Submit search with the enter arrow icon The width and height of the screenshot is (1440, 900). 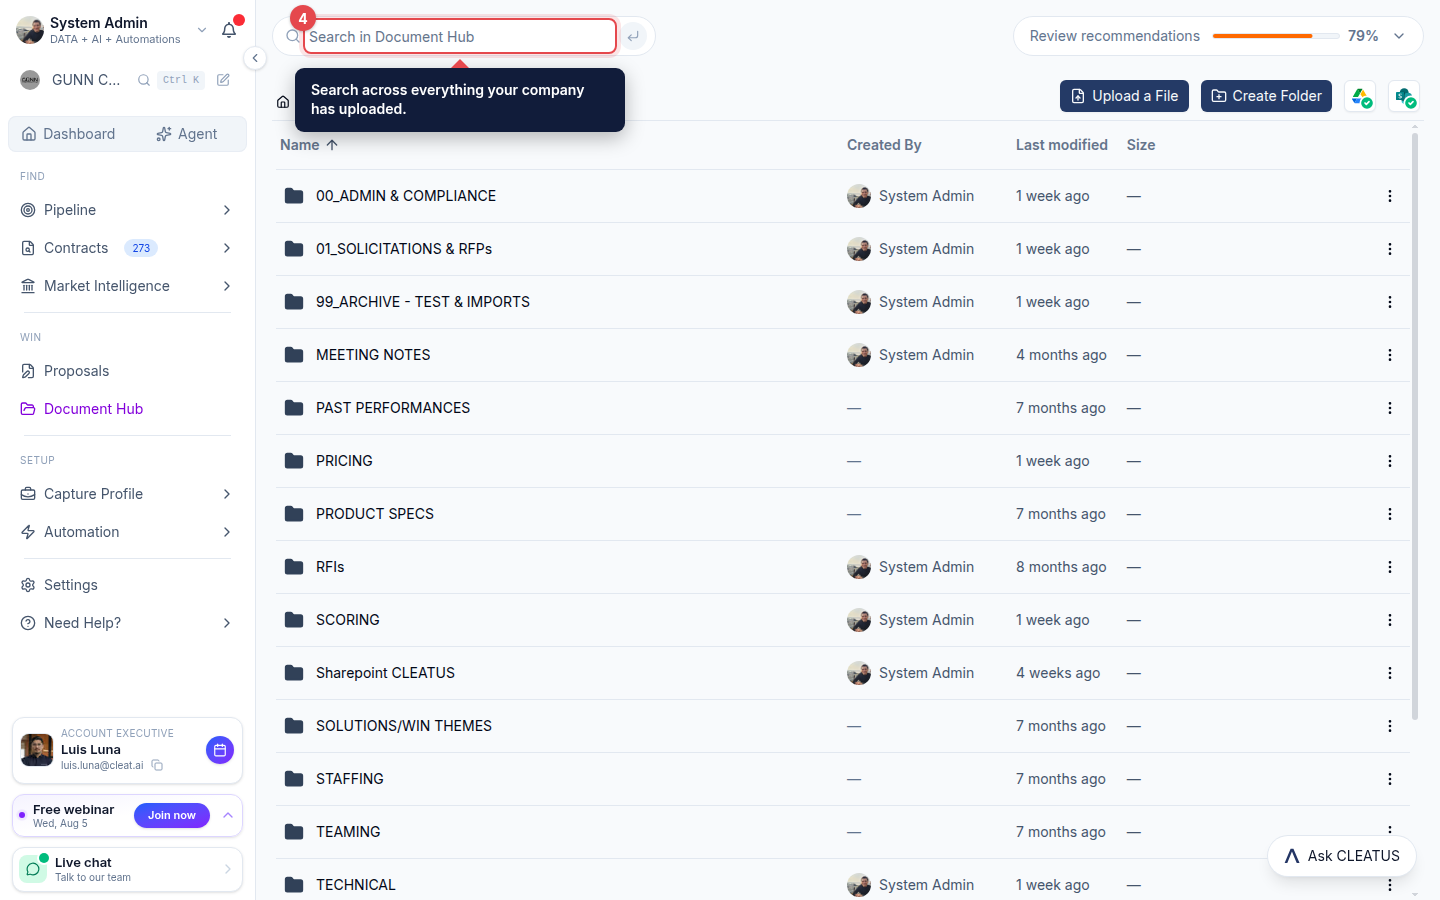click(633, 36)
